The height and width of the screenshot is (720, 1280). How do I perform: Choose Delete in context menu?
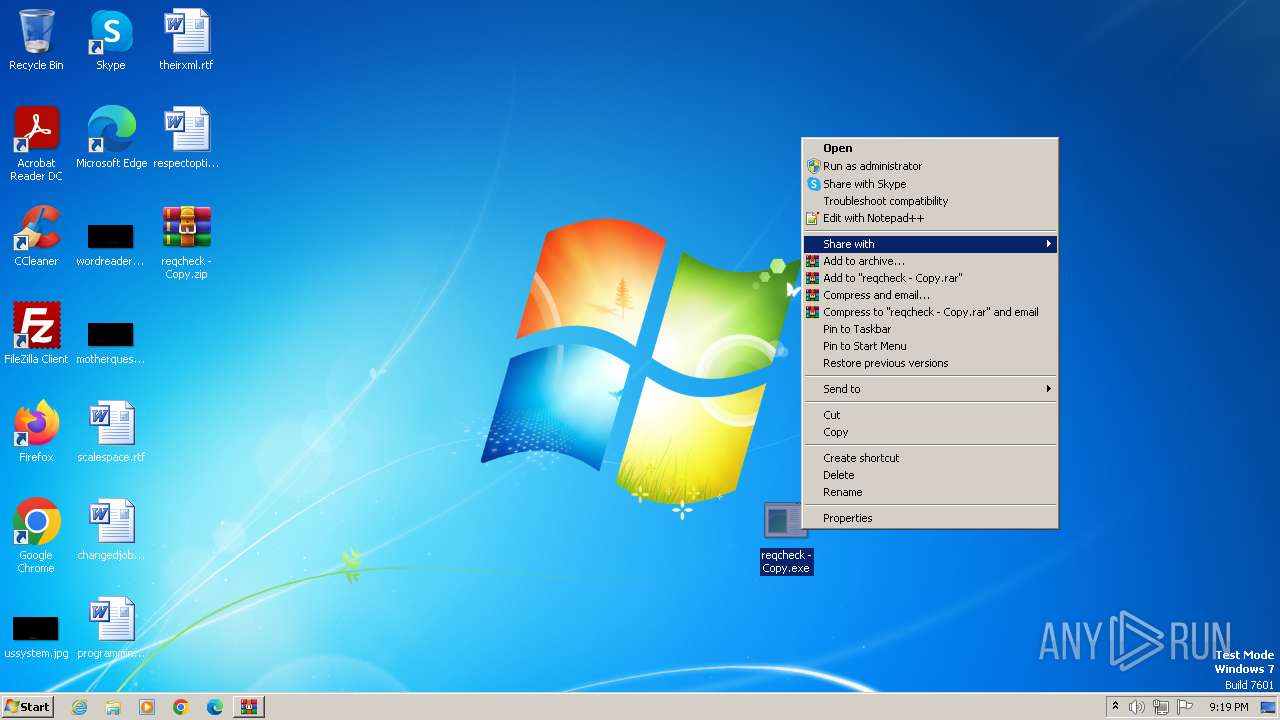point(930,475)
